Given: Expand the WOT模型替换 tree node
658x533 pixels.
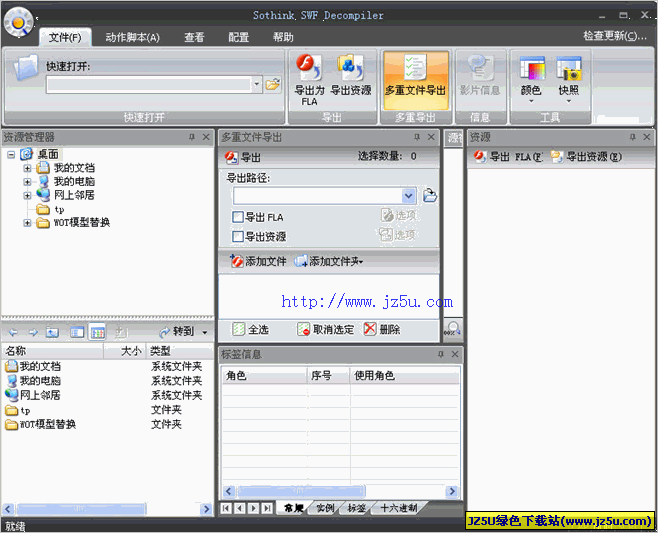Looking at the screenshot, I should click(x=27, y=222).
